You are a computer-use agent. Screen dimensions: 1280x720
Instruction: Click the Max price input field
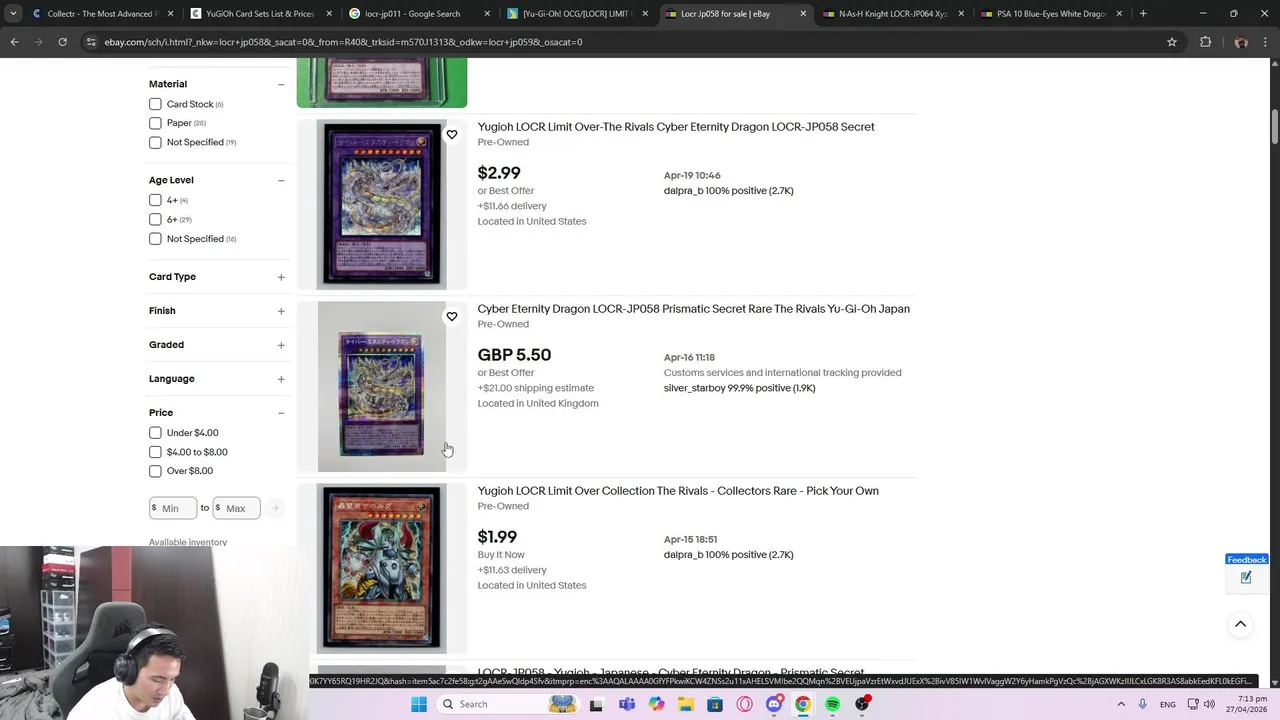pos(236,508)
